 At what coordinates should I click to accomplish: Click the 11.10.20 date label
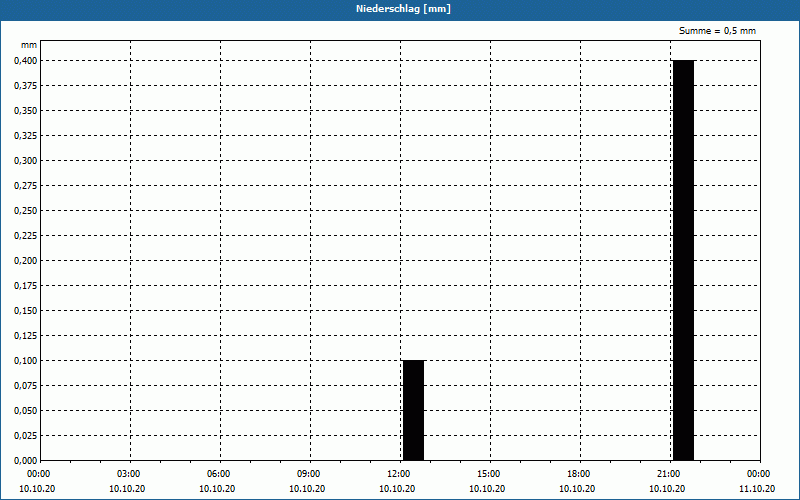tap(757, 489)
